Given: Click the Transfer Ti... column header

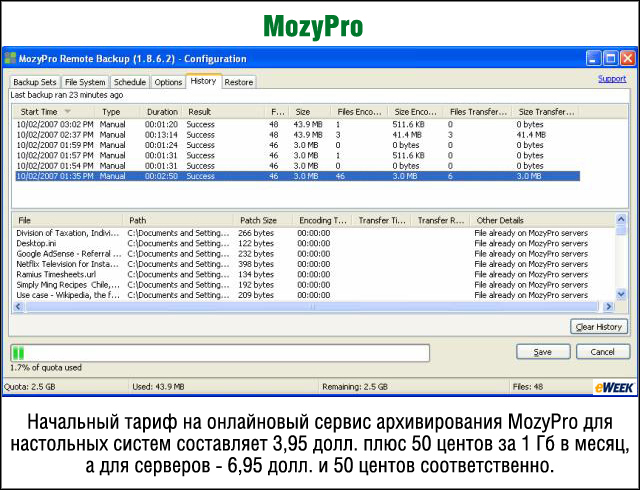Looking at the screenshot, I should 382,220.
